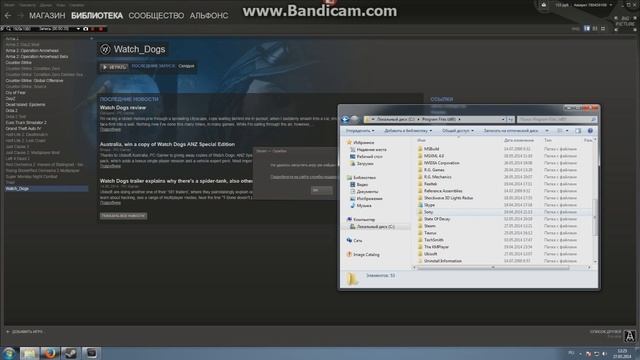This screenshot has width=640, height=360.
Task: Open Список друзей friends list
Action: (605, 332)
